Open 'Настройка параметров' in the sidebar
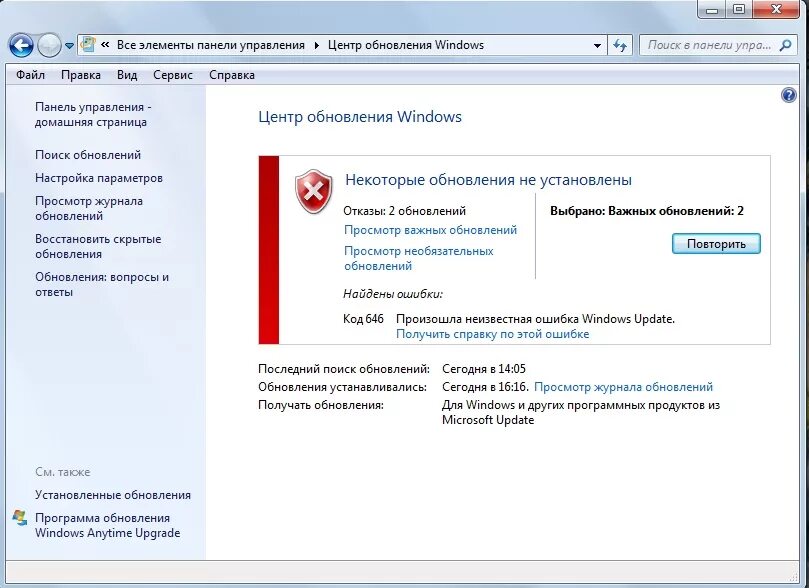The image size is (809, 588). [99, 178]
